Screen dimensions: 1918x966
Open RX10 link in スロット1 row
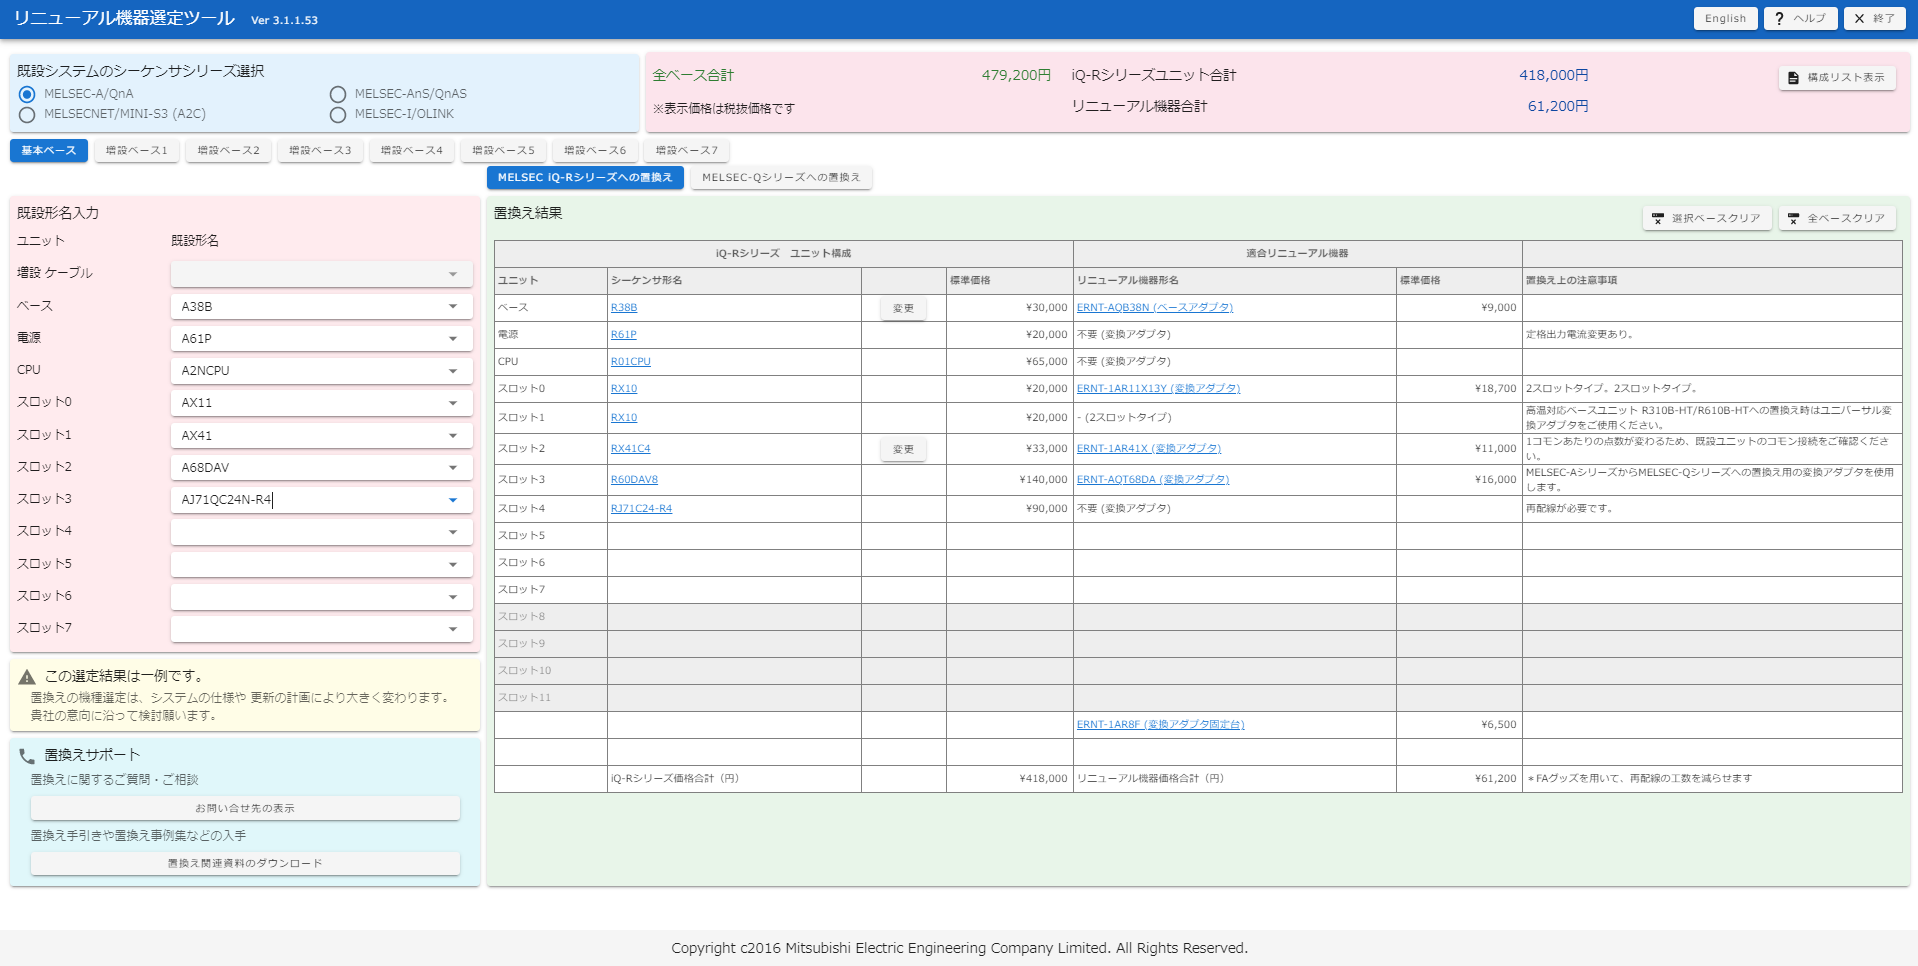point(624,418)
